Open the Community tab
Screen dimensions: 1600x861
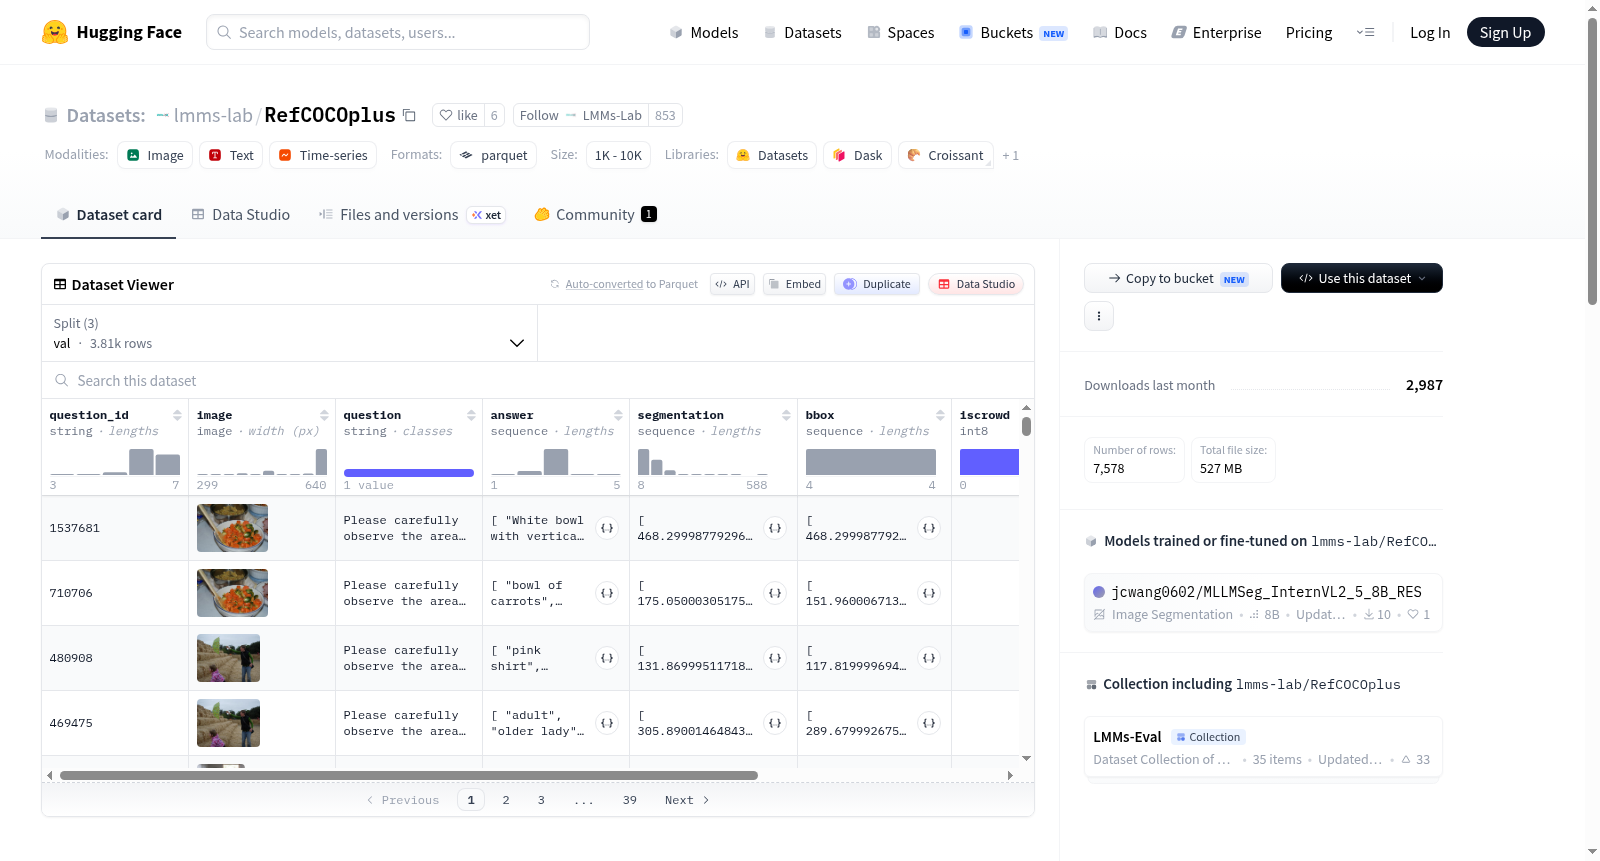point(595,214)
